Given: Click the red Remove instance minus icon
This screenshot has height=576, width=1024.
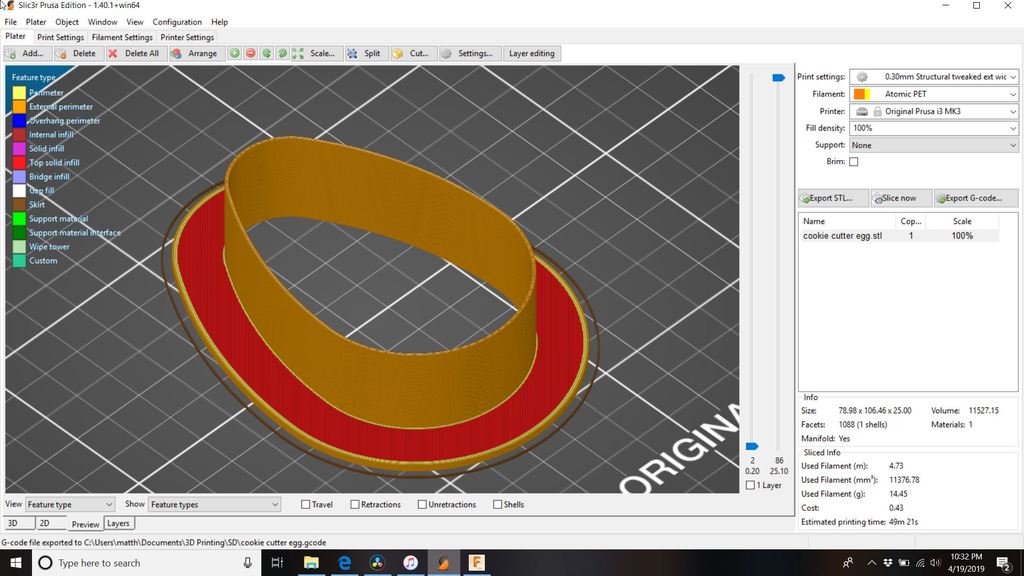Looking at the screenshot, I should tap(251, 54).
